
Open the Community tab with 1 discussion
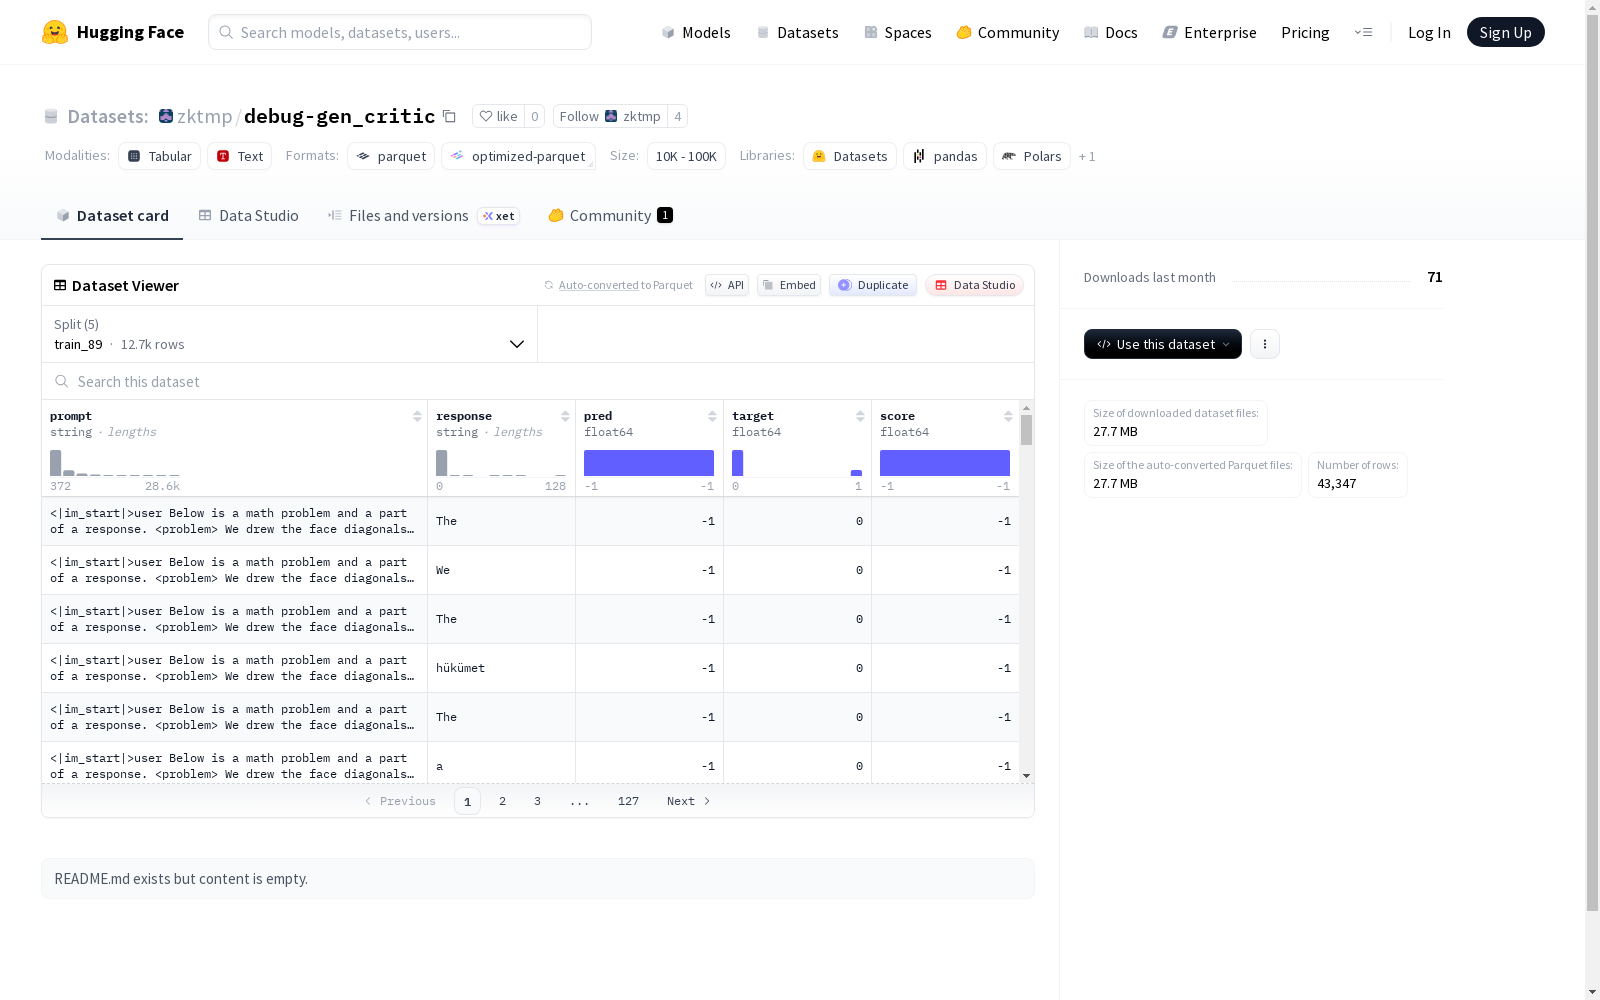pyautogui.click(x=610, y=216)
